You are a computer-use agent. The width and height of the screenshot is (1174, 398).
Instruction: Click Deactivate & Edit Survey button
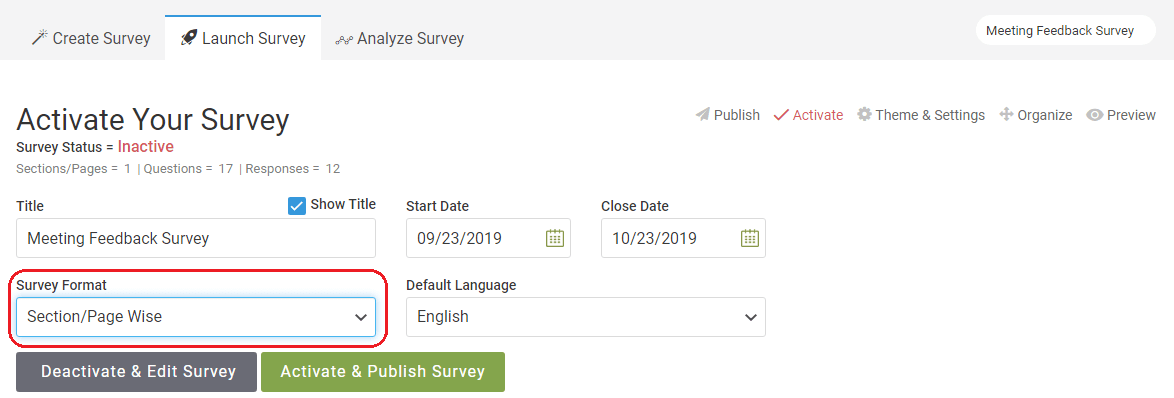(x=136, y=372)
